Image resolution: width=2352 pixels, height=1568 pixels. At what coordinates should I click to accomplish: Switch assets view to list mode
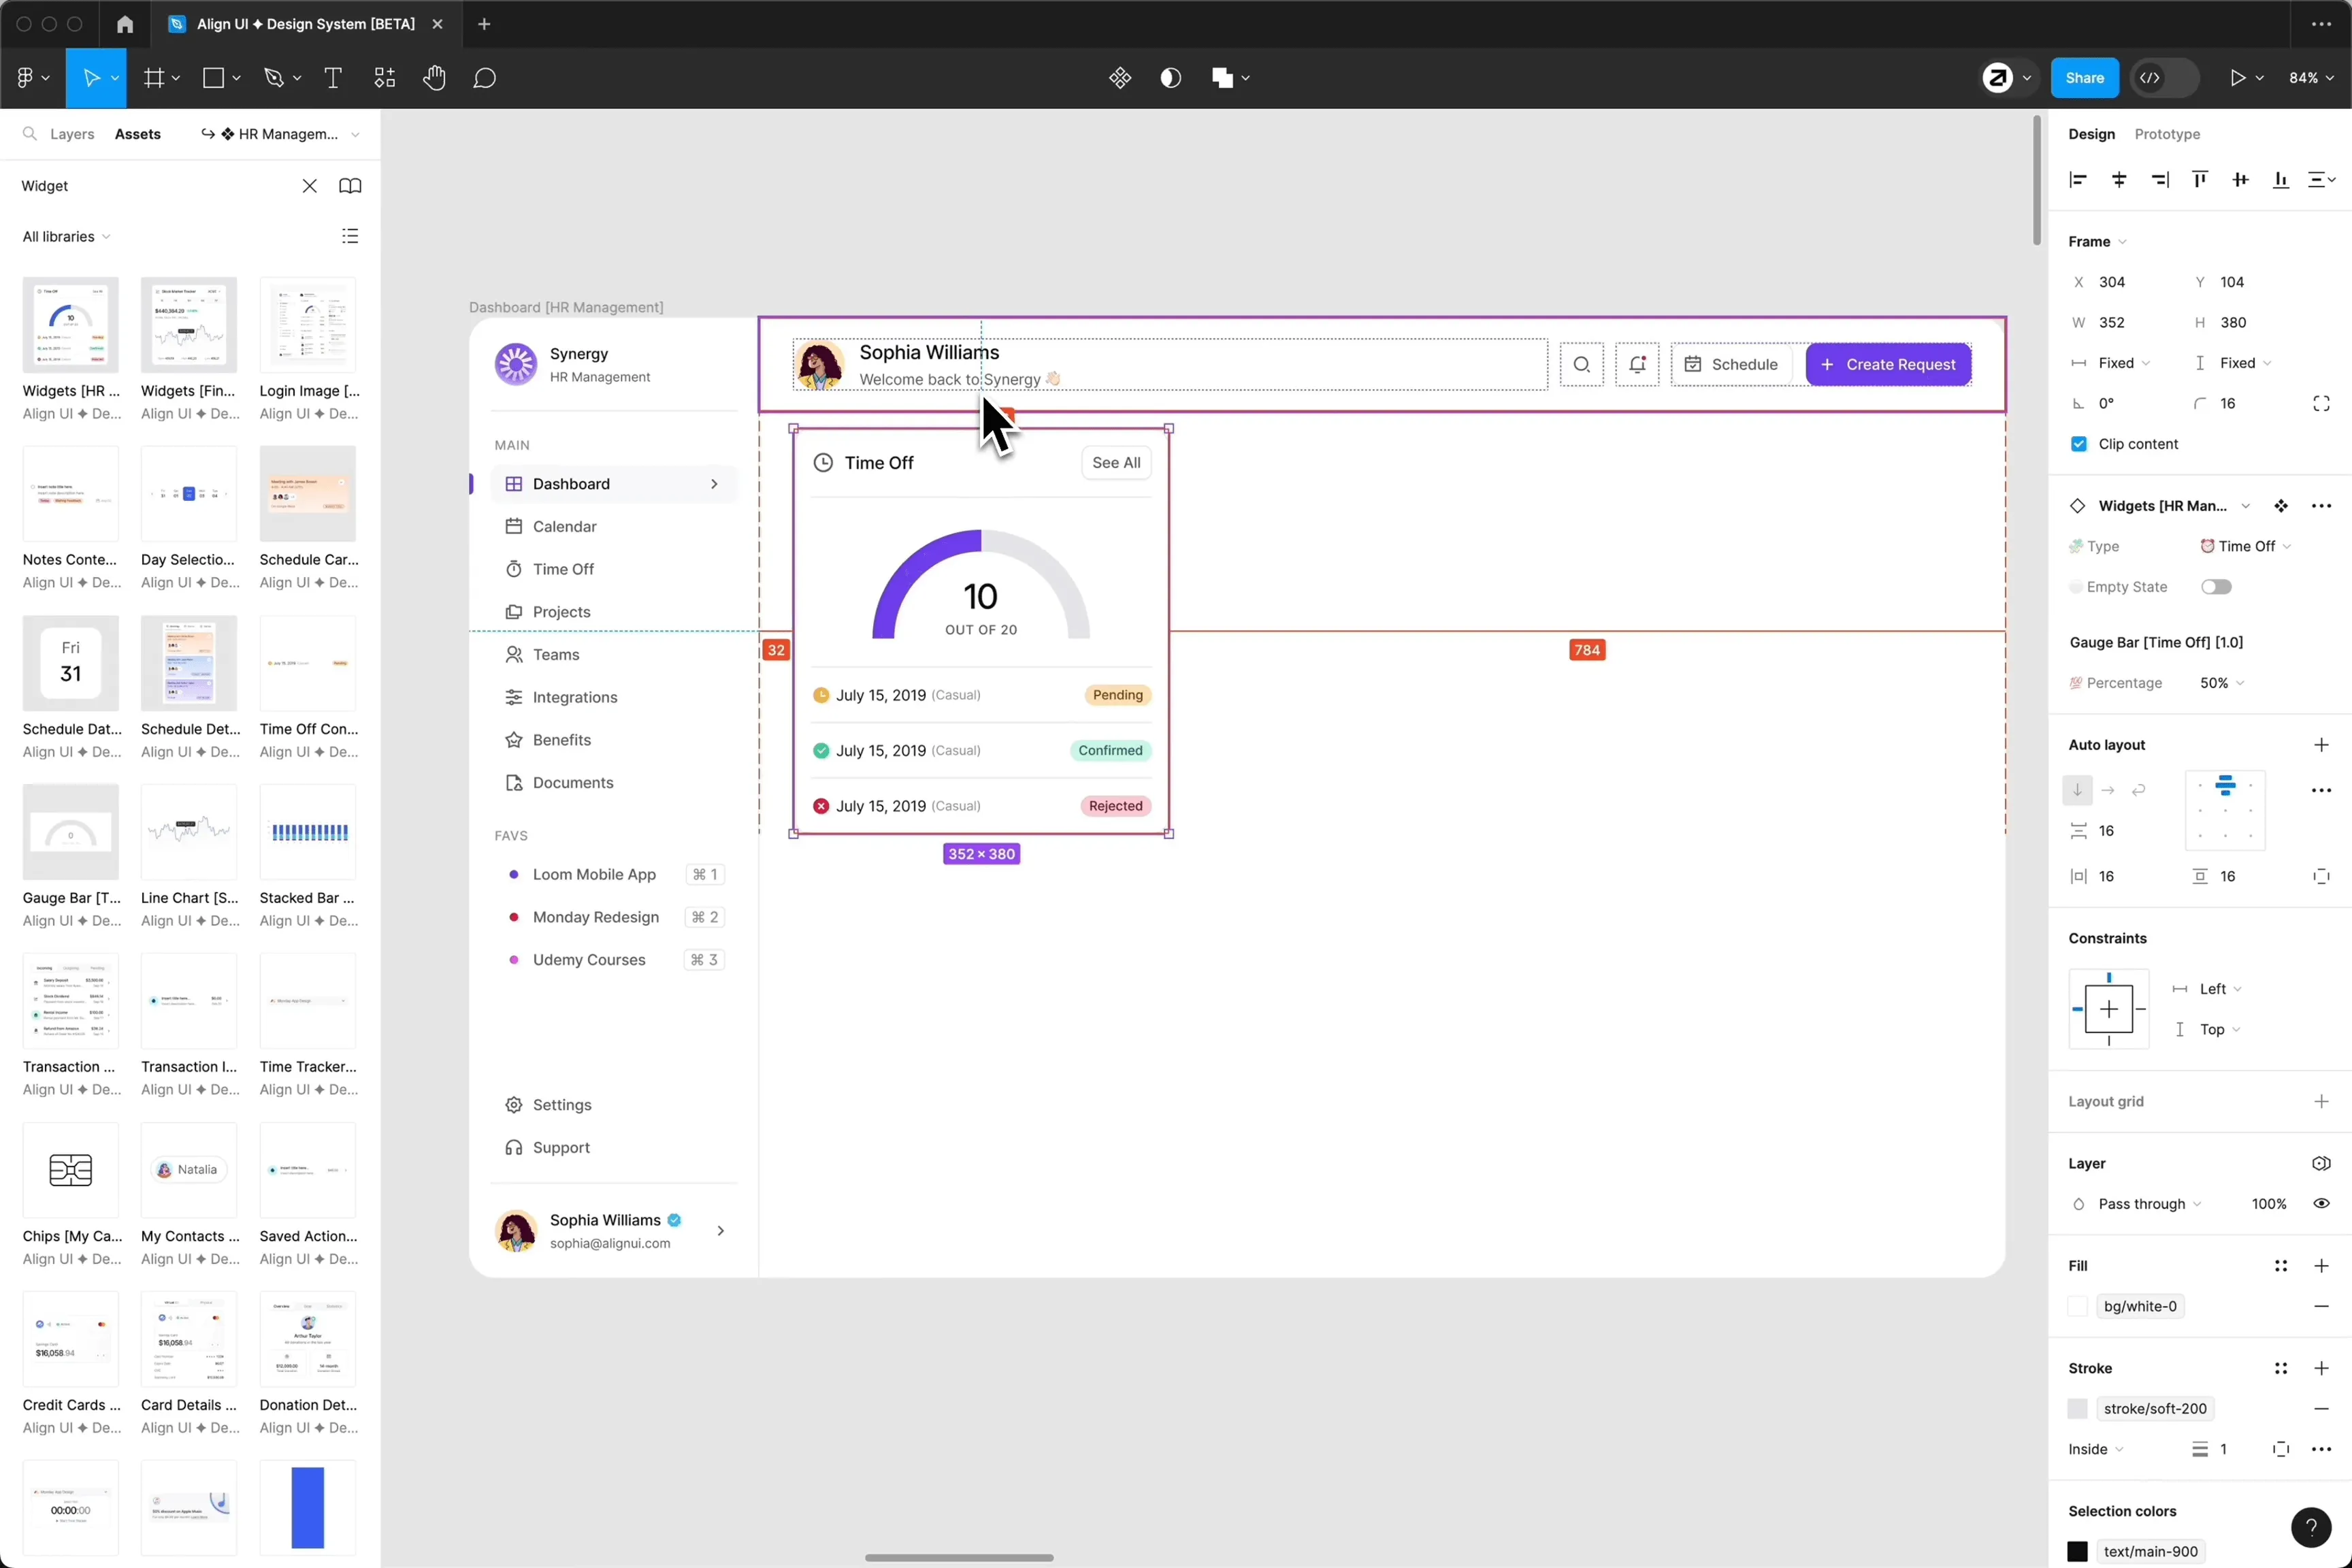[x=350, y=237]
